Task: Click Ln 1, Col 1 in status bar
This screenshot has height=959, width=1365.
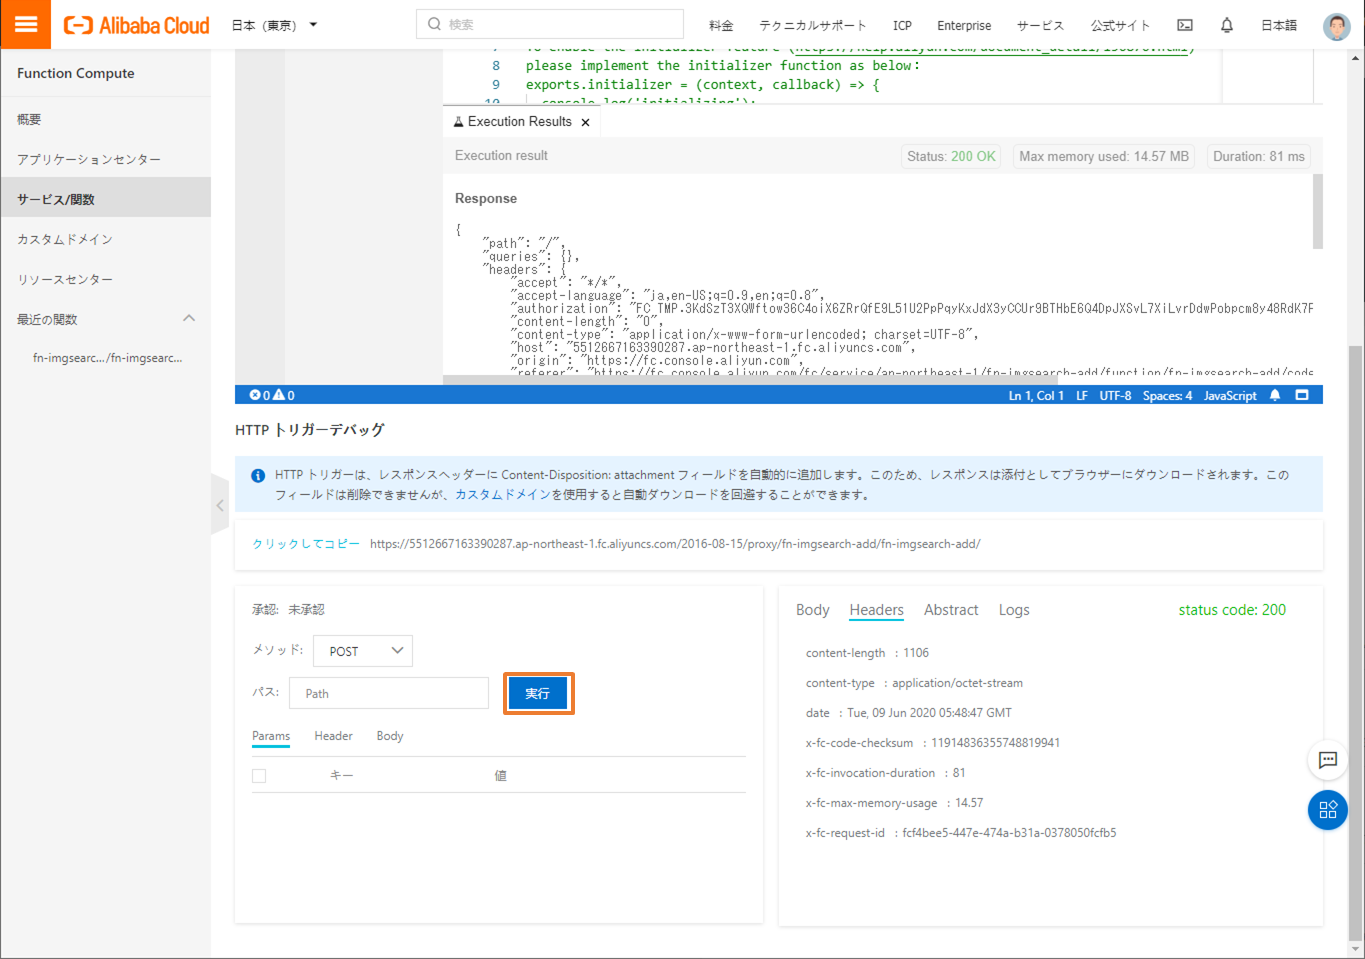Action: (1036, 396)
